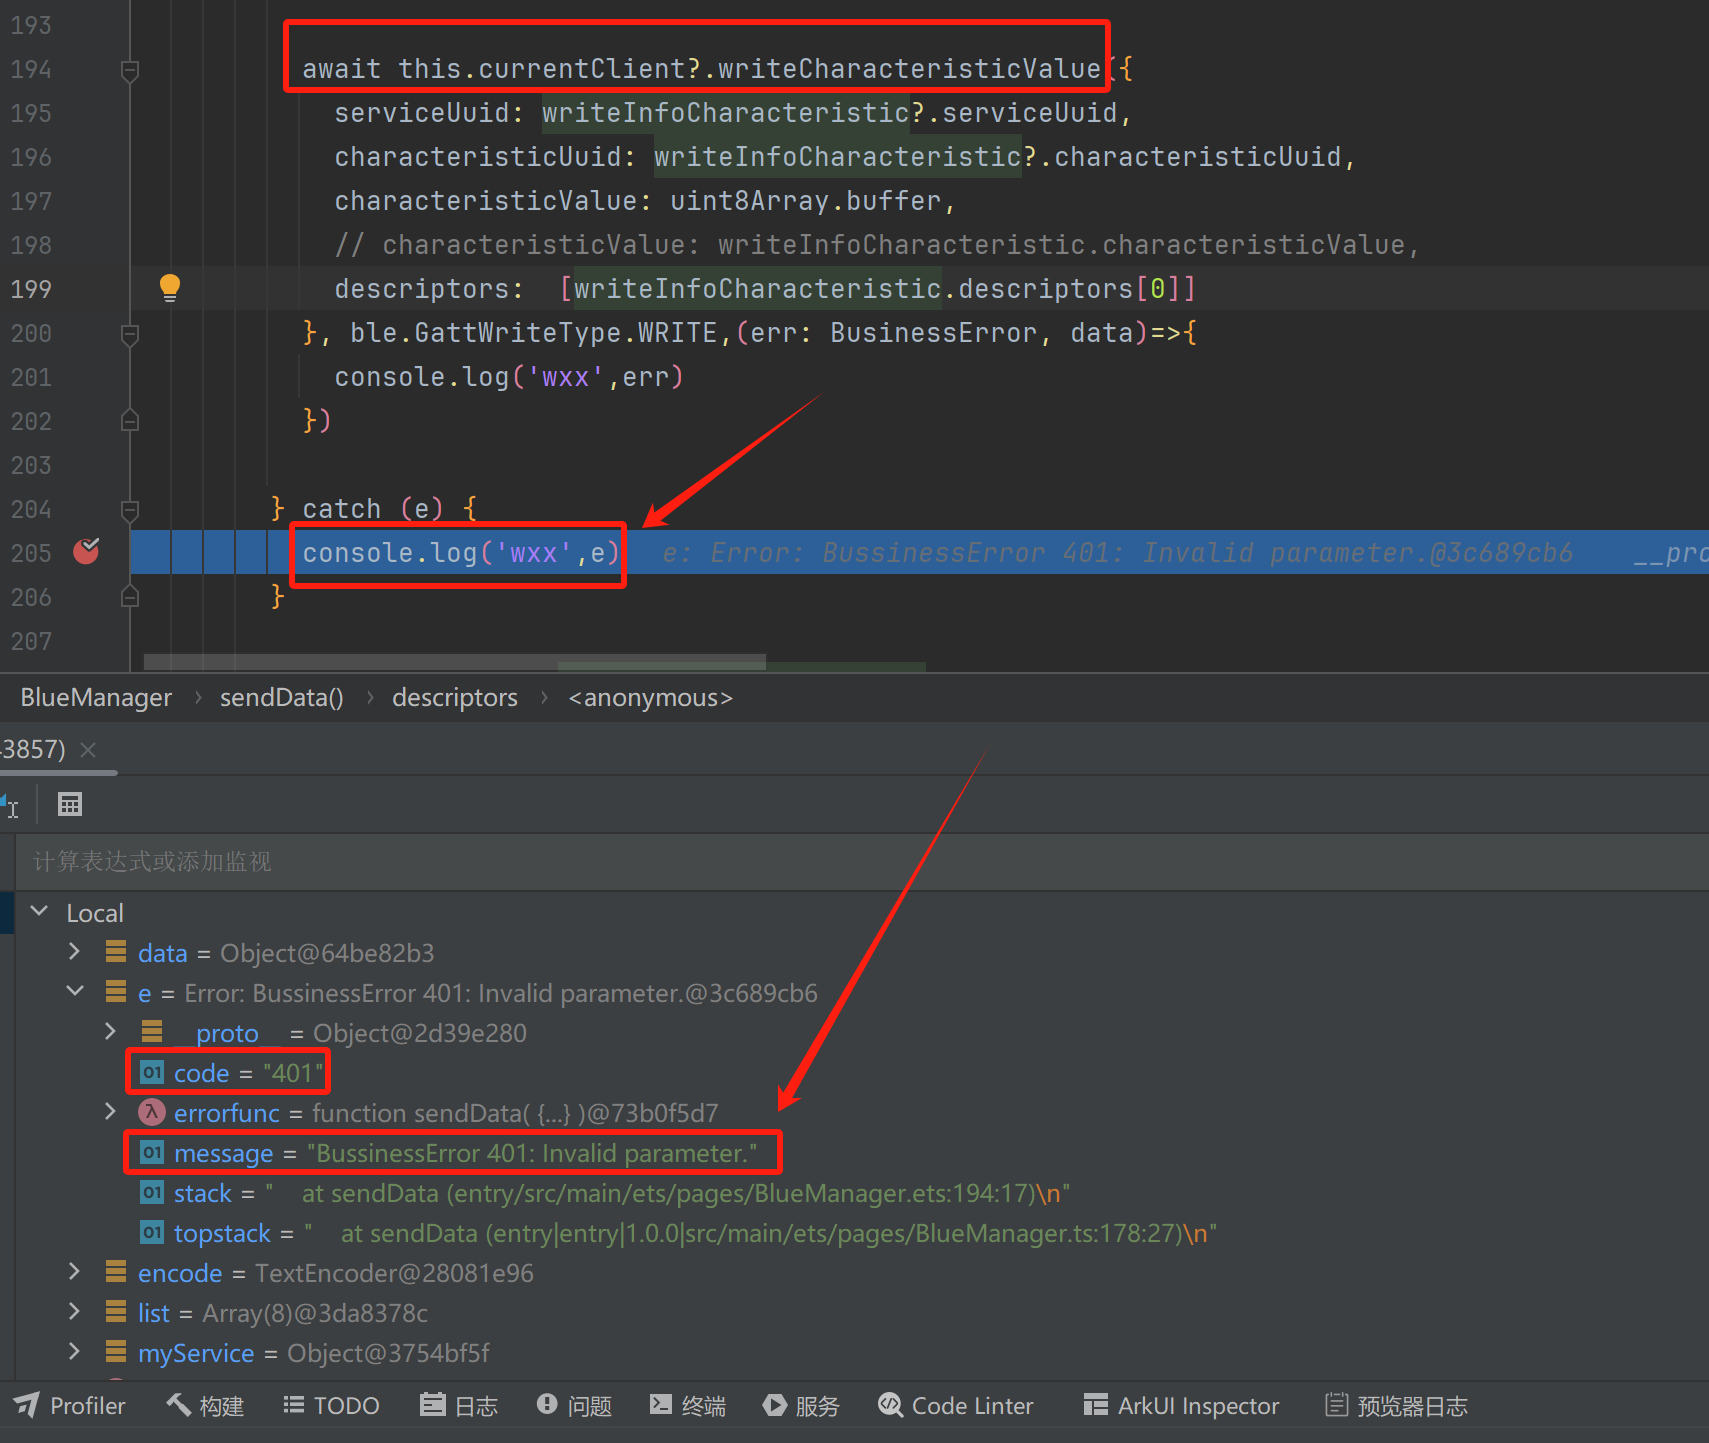Select descriptors in the breadcrumb
This screenshot has height=1443, width=1709.
455,697
